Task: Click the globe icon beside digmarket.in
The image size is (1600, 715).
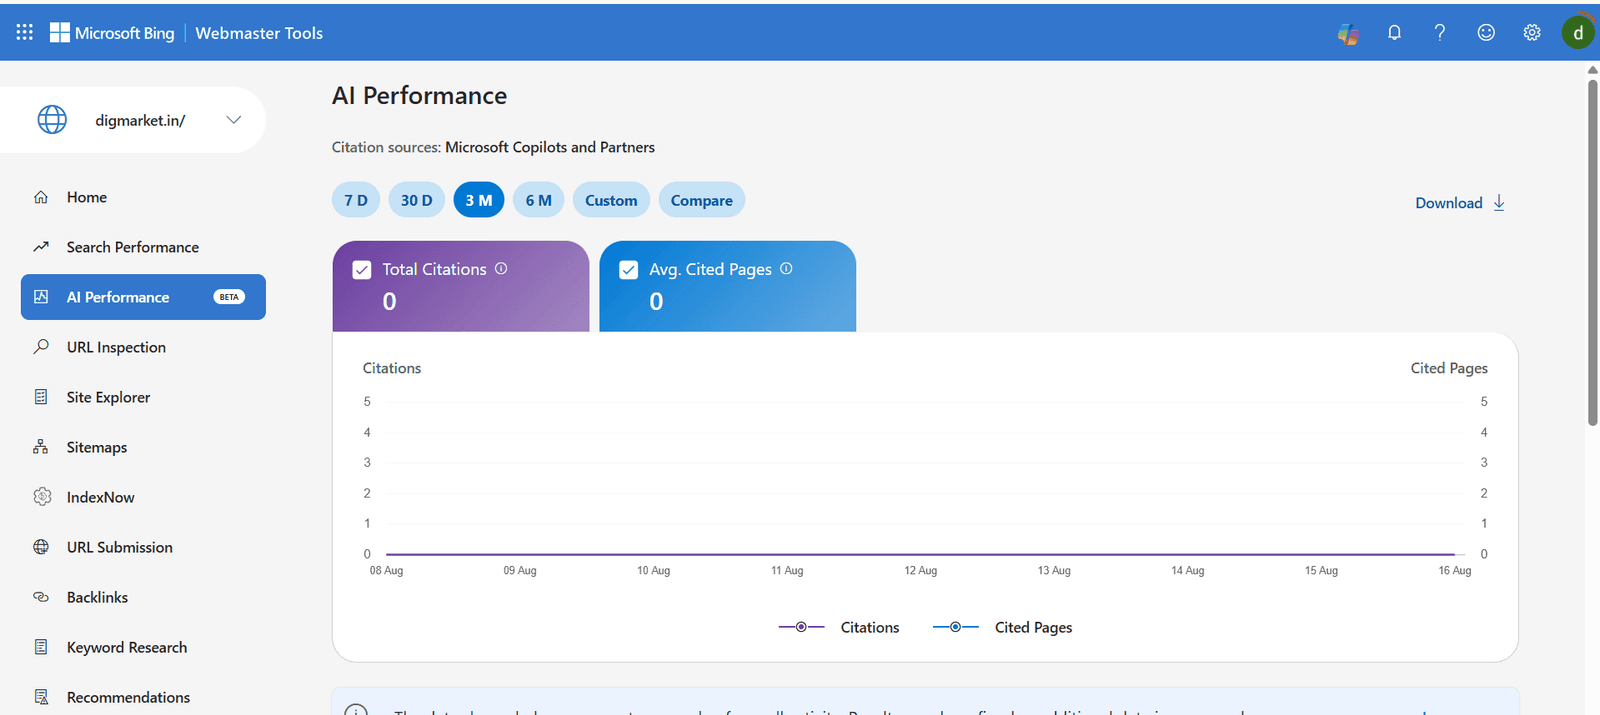Action: tap(52, 120)
